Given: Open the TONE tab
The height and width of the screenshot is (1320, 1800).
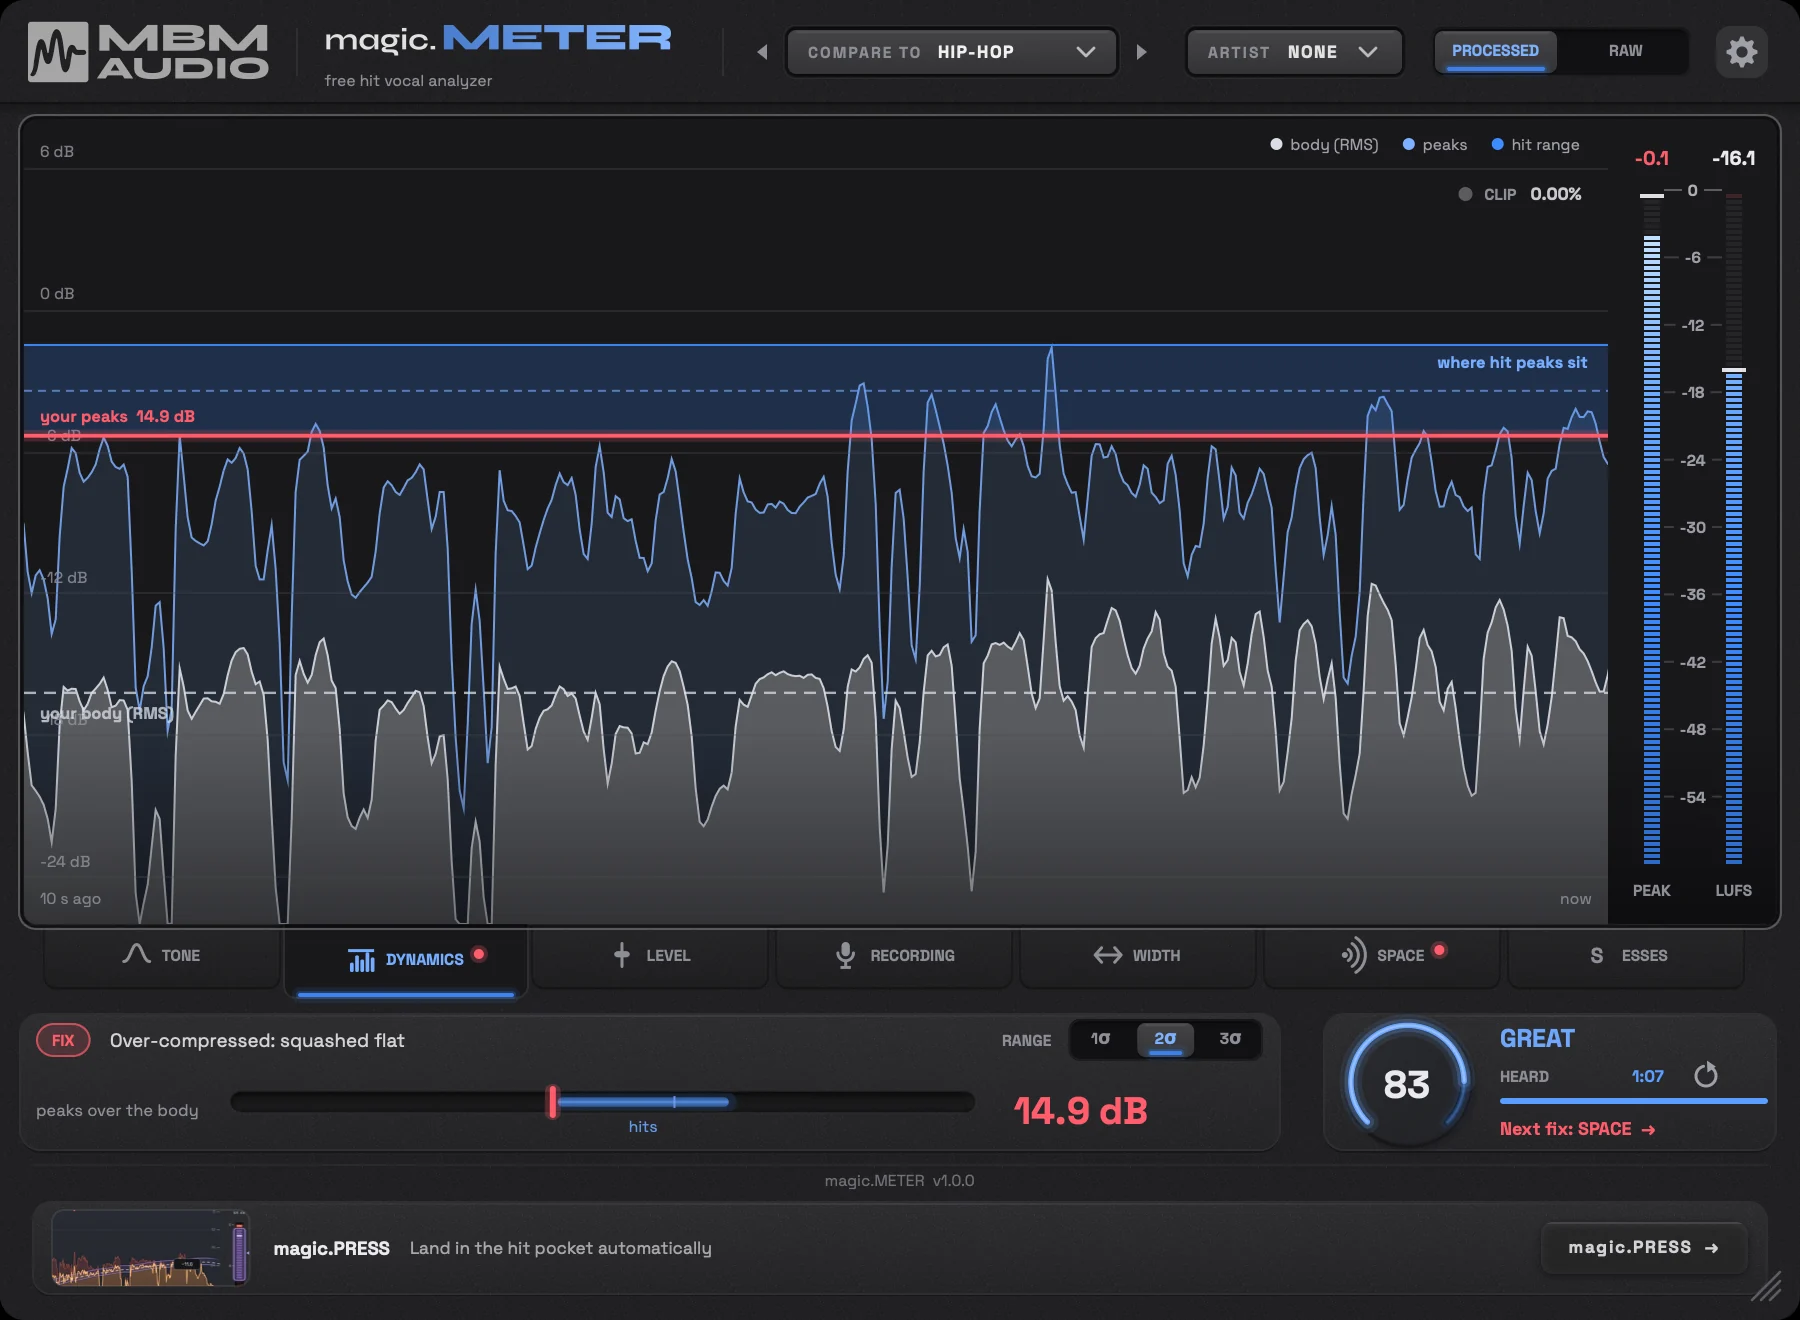Looking at the screenshot, I should coord(162,956).
